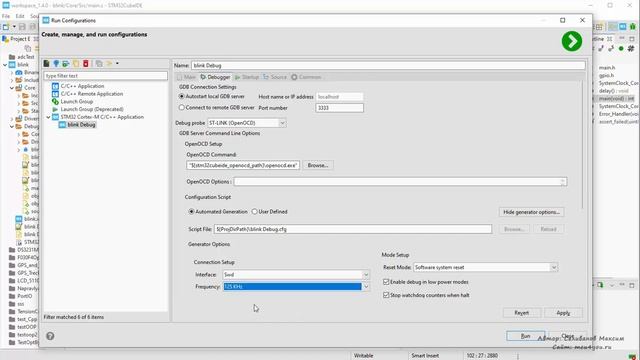640x360 pixels.
Task: Click the Script File path field
Action: click(x=353, y=229)
